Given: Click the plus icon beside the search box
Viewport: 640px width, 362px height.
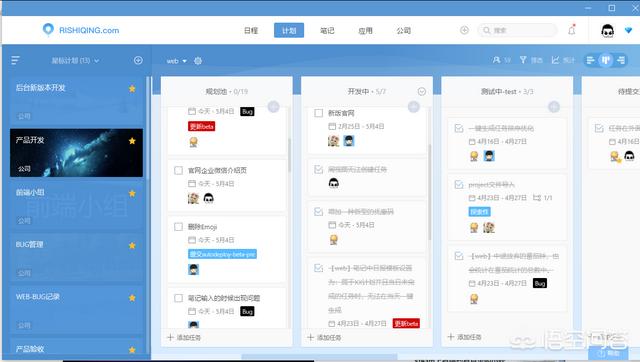Looking at the screenshot, I should pos(464,30).
